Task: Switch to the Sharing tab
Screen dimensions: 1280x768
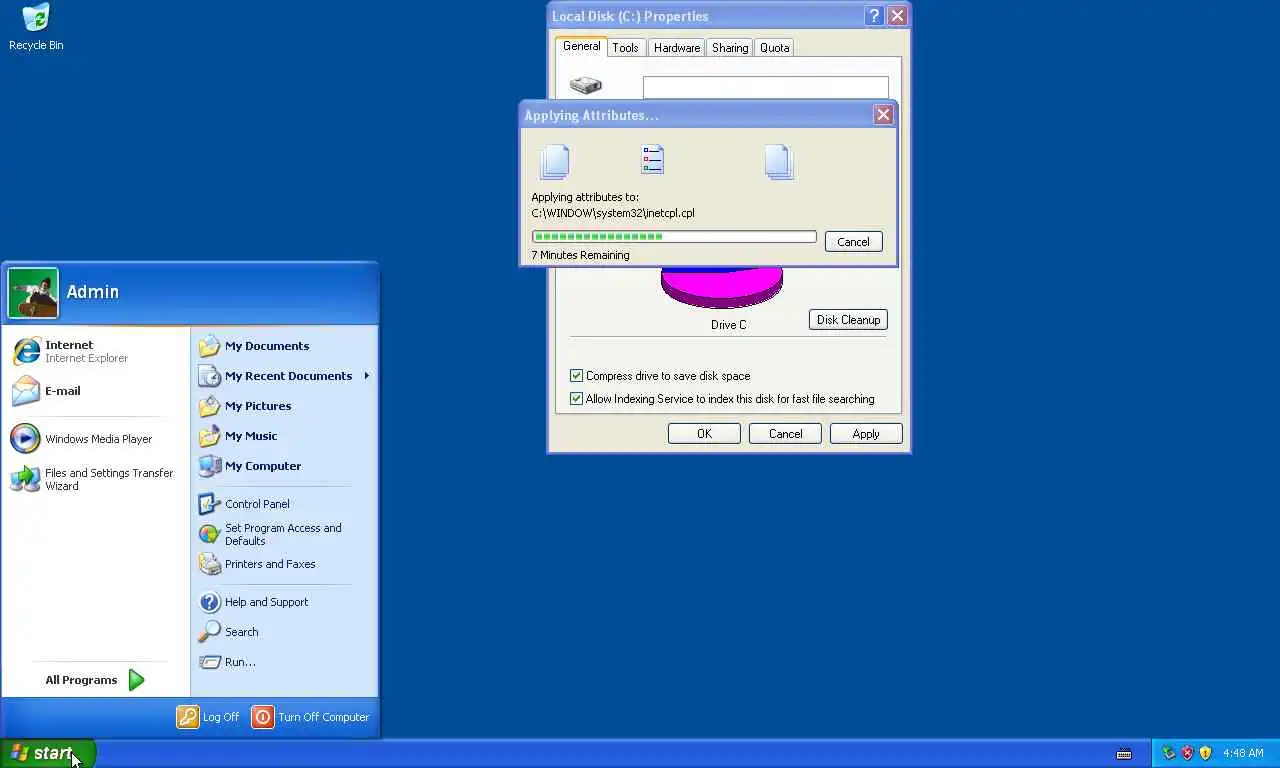Action: tap(730, 48)
